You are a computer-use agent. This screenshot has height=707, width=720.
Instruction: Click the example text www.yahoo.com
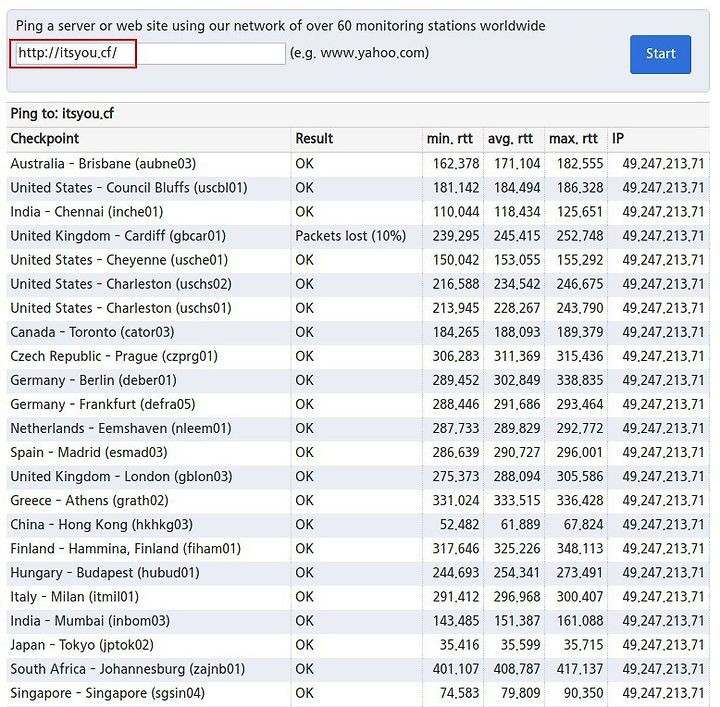point(373,53)
